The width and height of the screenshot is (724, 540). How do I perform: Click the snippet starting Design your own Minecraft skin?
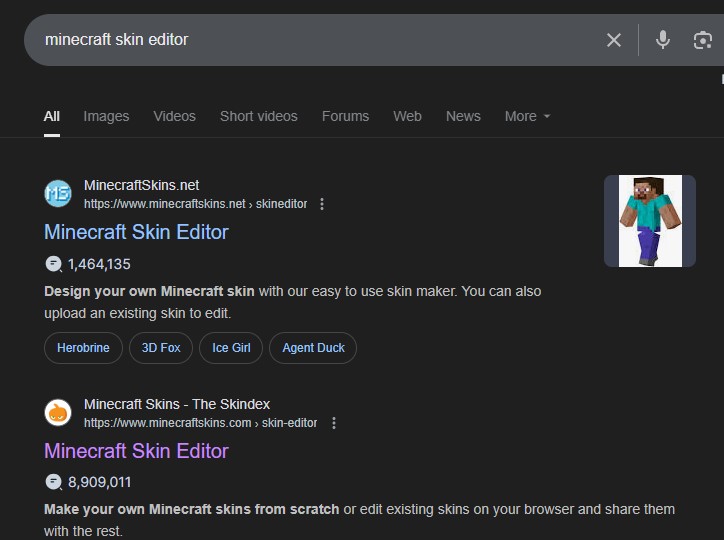click(x=293, y=302)
